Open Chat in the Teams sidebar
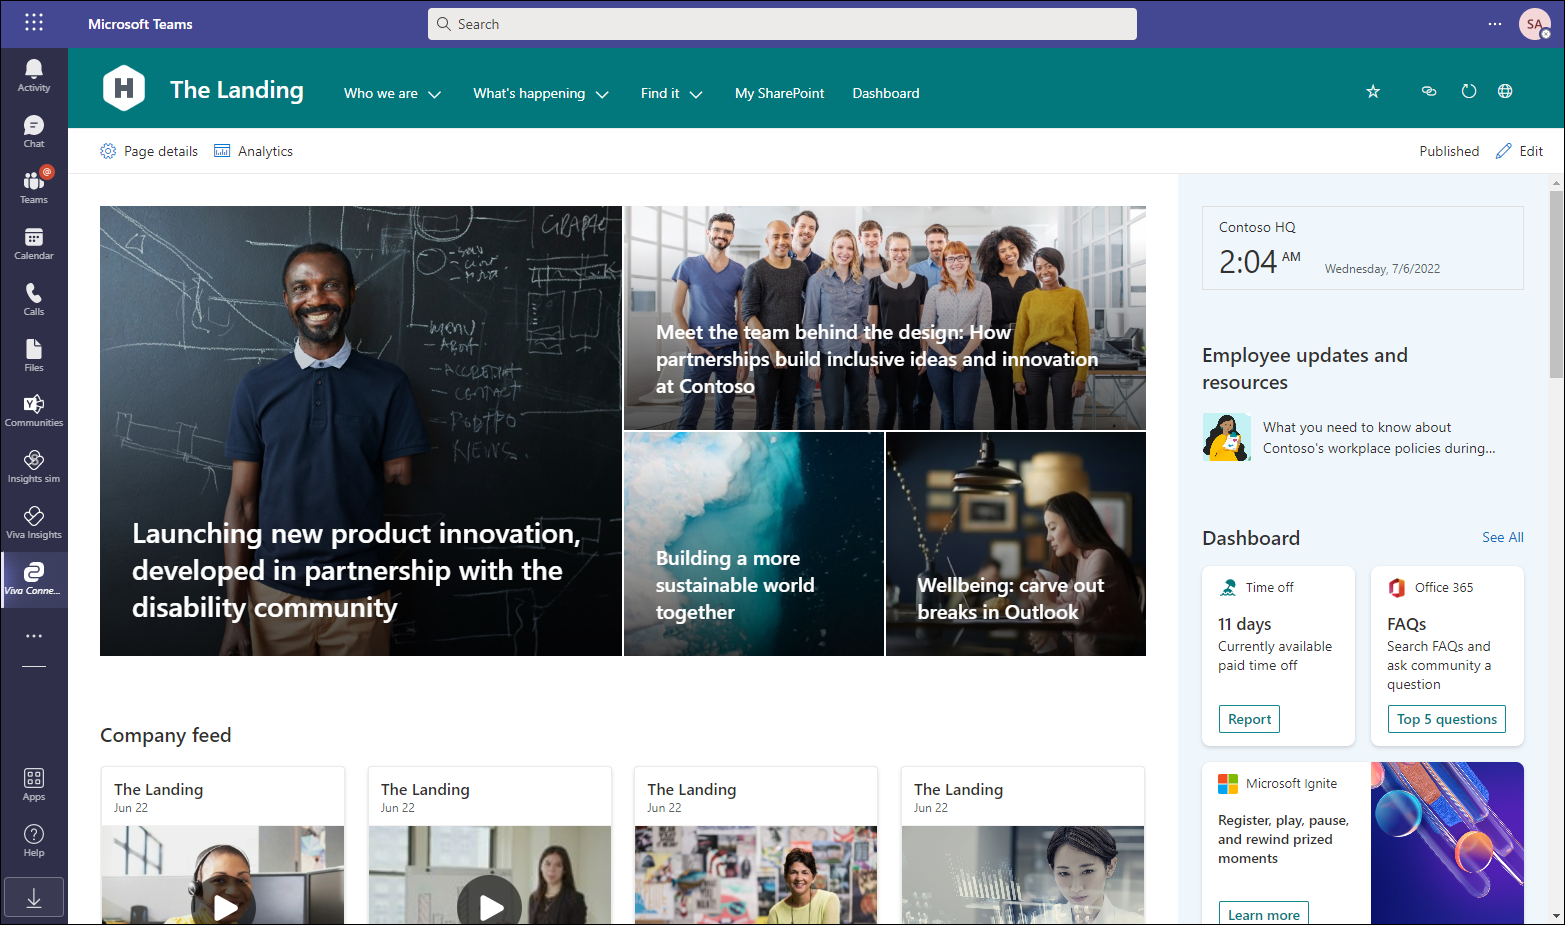Screen dimensions: 1565x925 click(34, 131)
